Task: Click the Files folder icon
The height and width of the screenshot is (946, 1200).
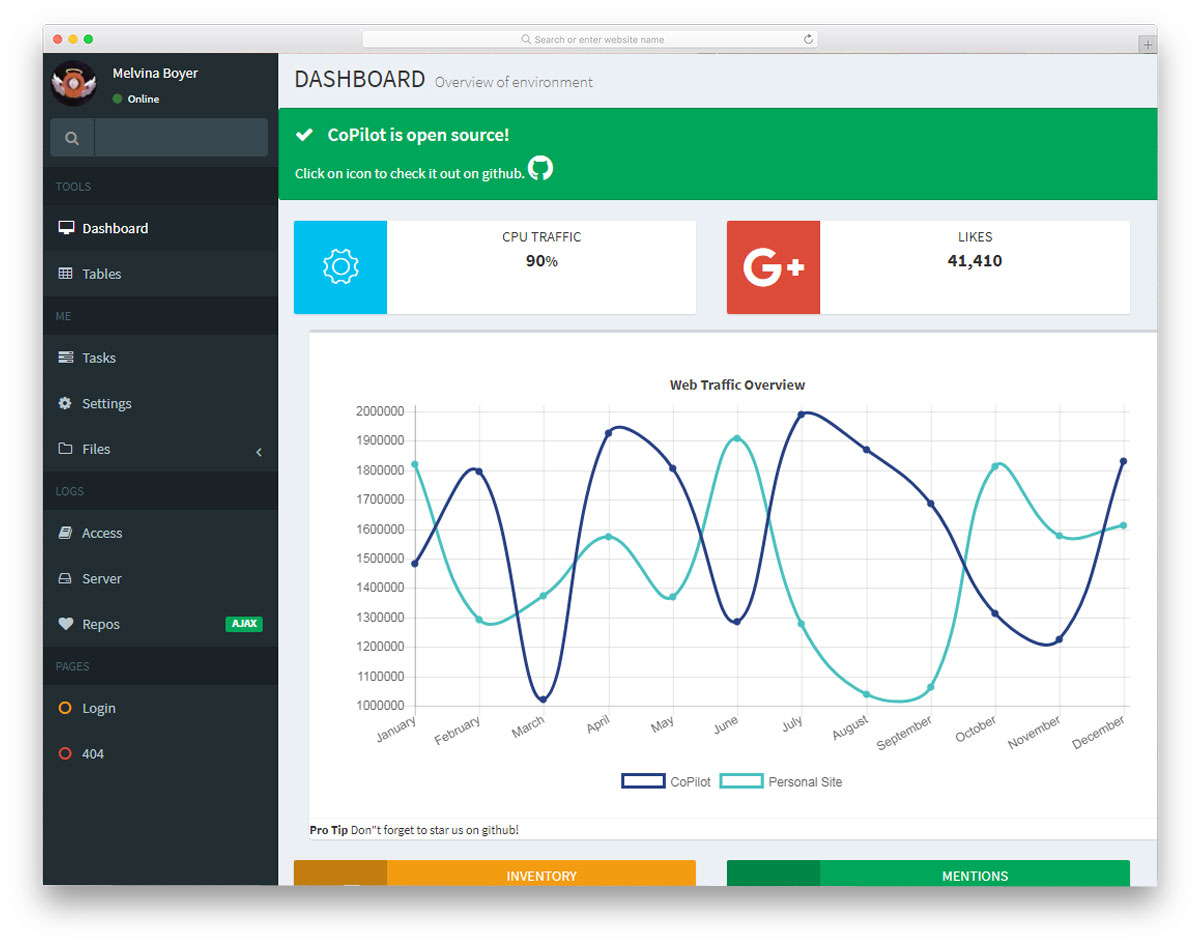Action: [66, 449]
